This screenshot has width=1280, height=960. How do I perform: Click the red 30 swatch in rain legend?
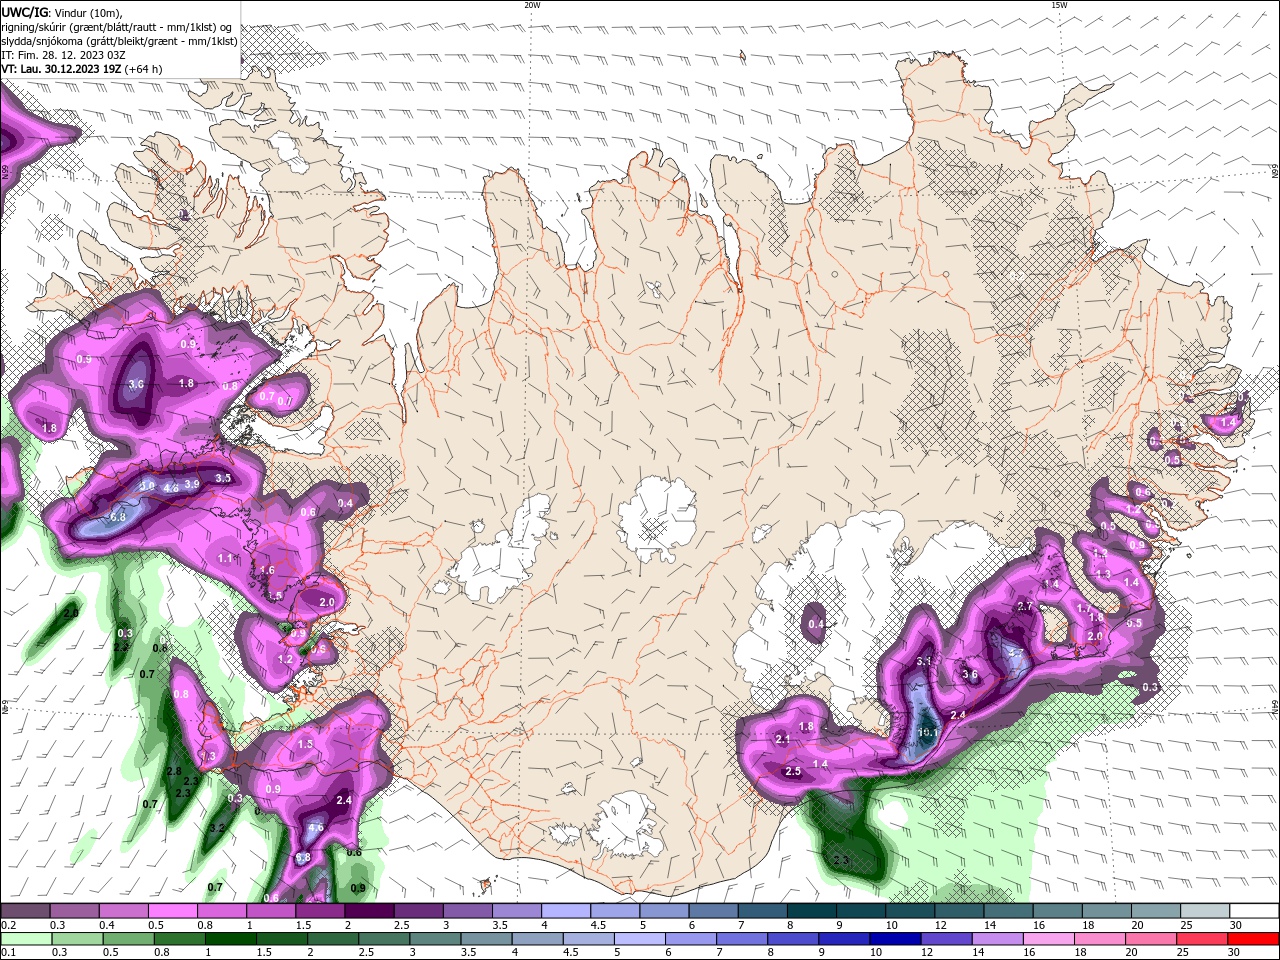click(1253, 939)
